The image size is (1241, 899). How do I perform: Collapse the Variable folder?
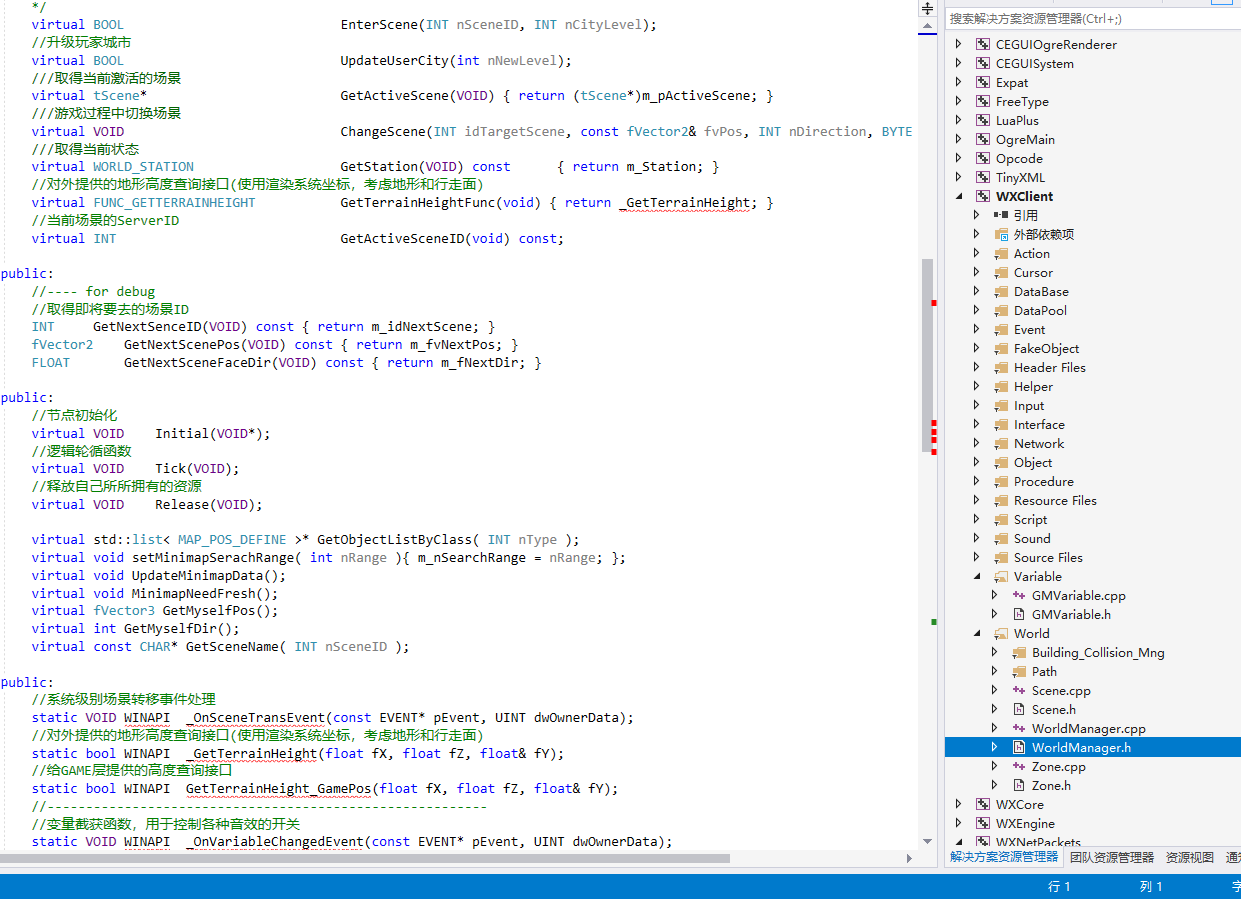tap(977, 577)
